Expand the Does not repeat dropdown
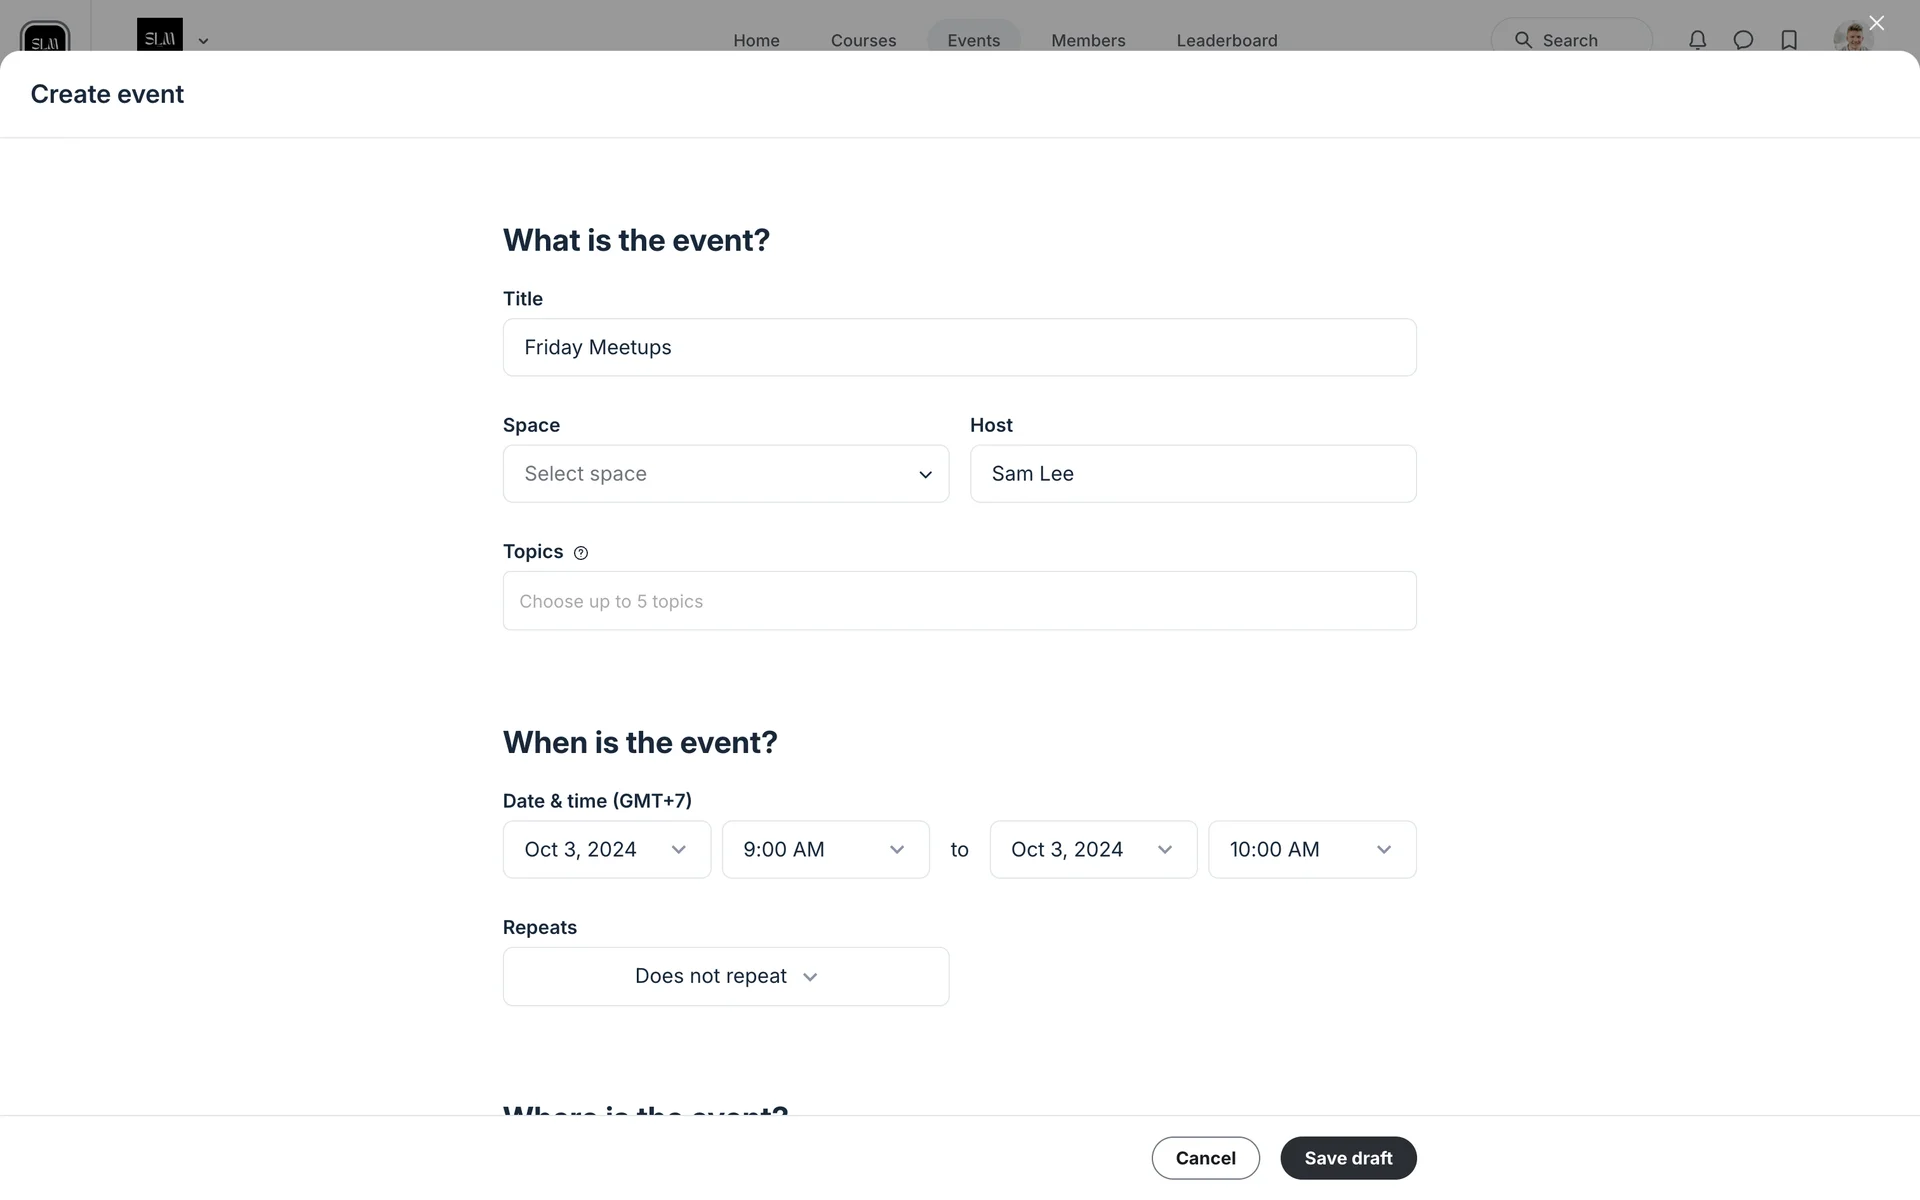The width and height of the screenshot is (1920, 1200). pyautogui.click(x=725, y=976)
